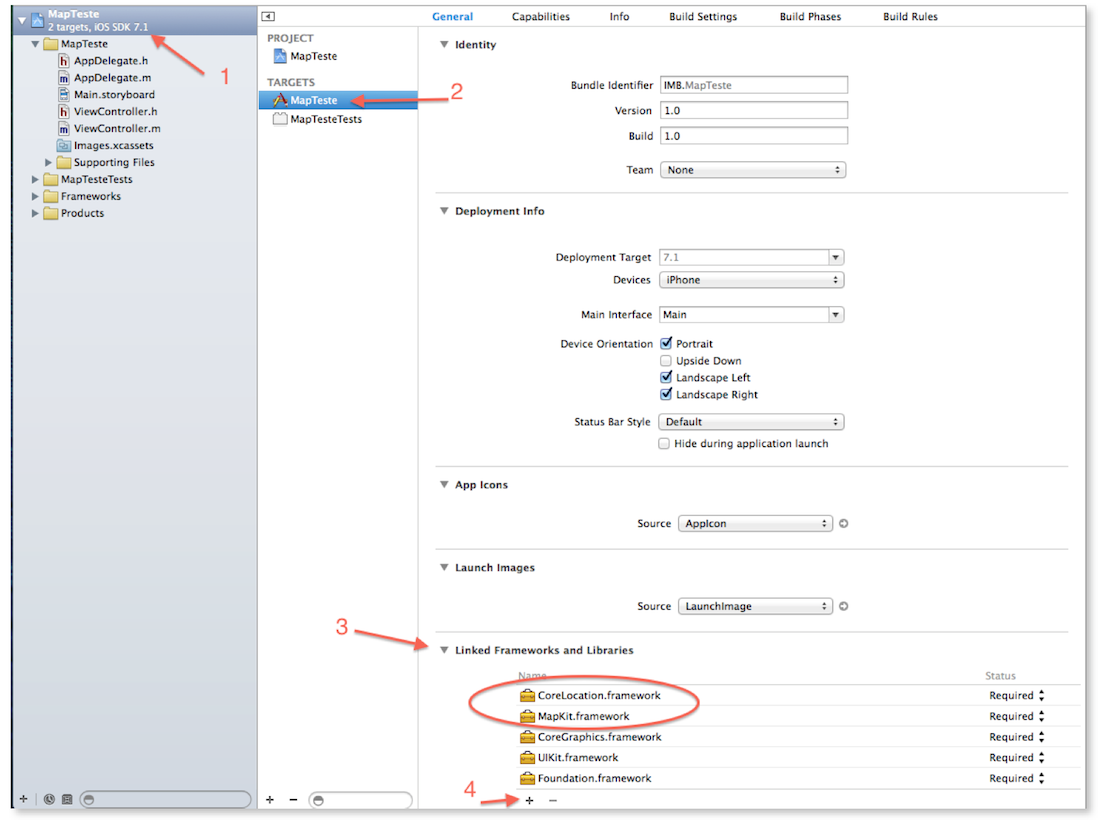This screenshot has height=827, width=1100.
Task: Remove linked framework with minus button
Action: (x=553, y=800)
